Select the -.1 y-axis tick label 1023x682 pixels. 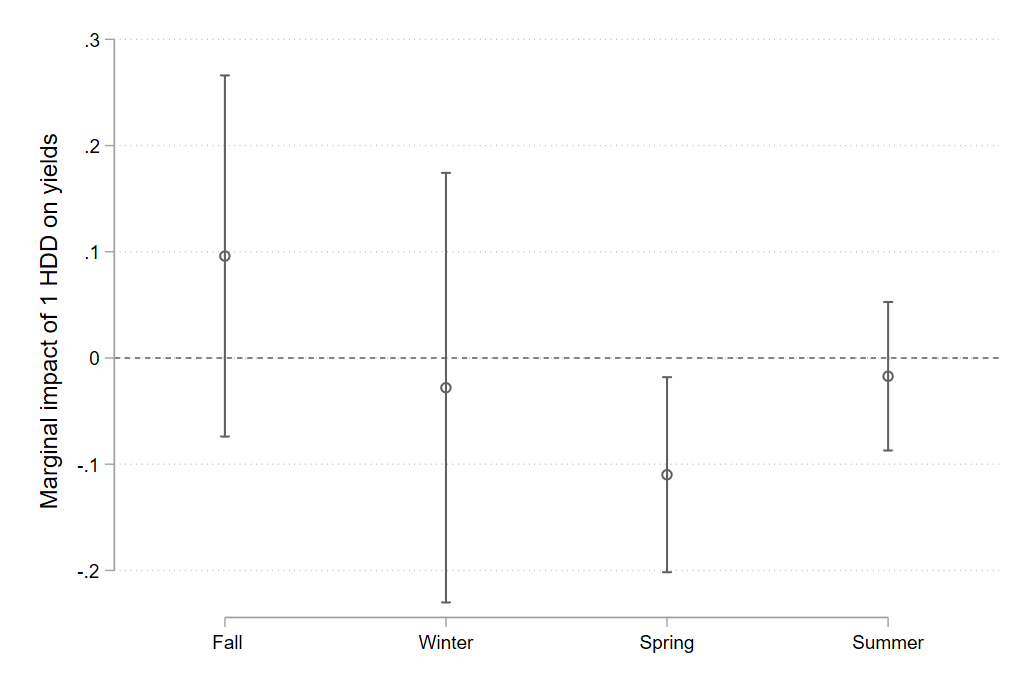pos(91,464)
